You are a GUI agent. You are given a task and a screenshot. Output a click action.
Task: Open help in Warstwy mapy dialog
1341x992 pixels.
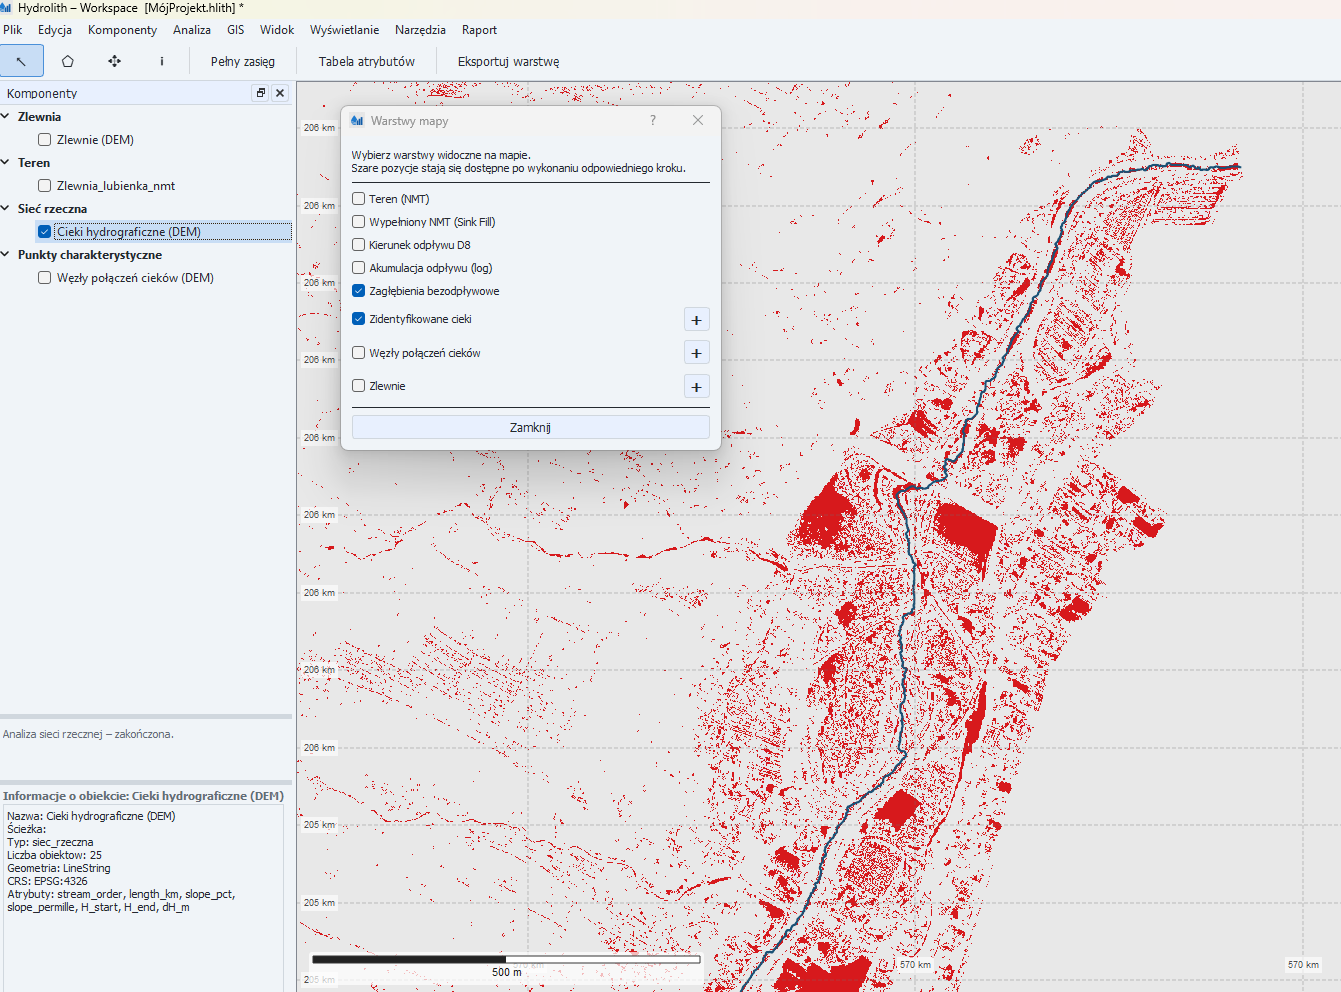click(x=653, y=120)
